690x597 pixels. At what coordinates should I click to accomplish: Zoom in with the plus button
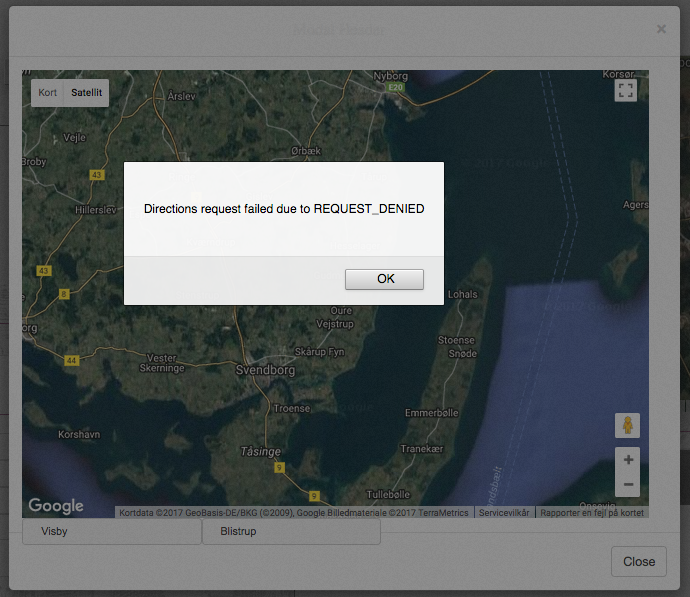[x=628, y=460]
